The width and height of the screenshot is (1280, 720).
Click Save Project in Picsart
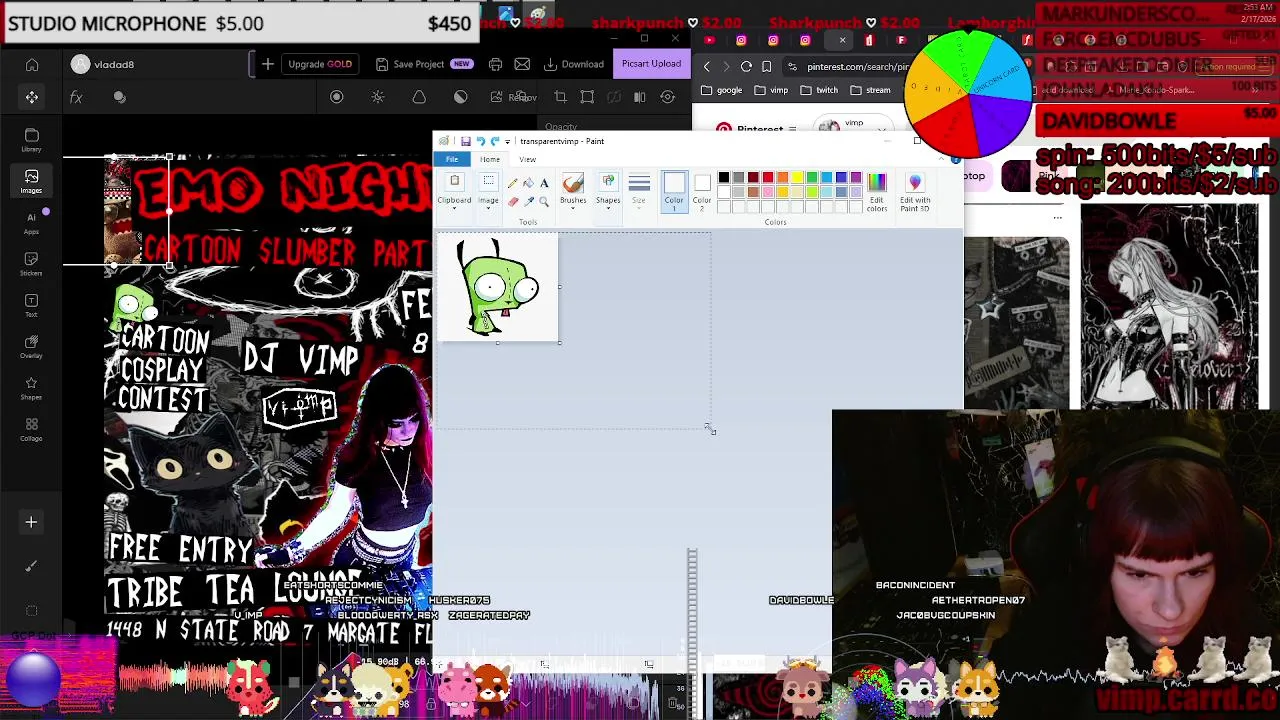tap(423, 64)
